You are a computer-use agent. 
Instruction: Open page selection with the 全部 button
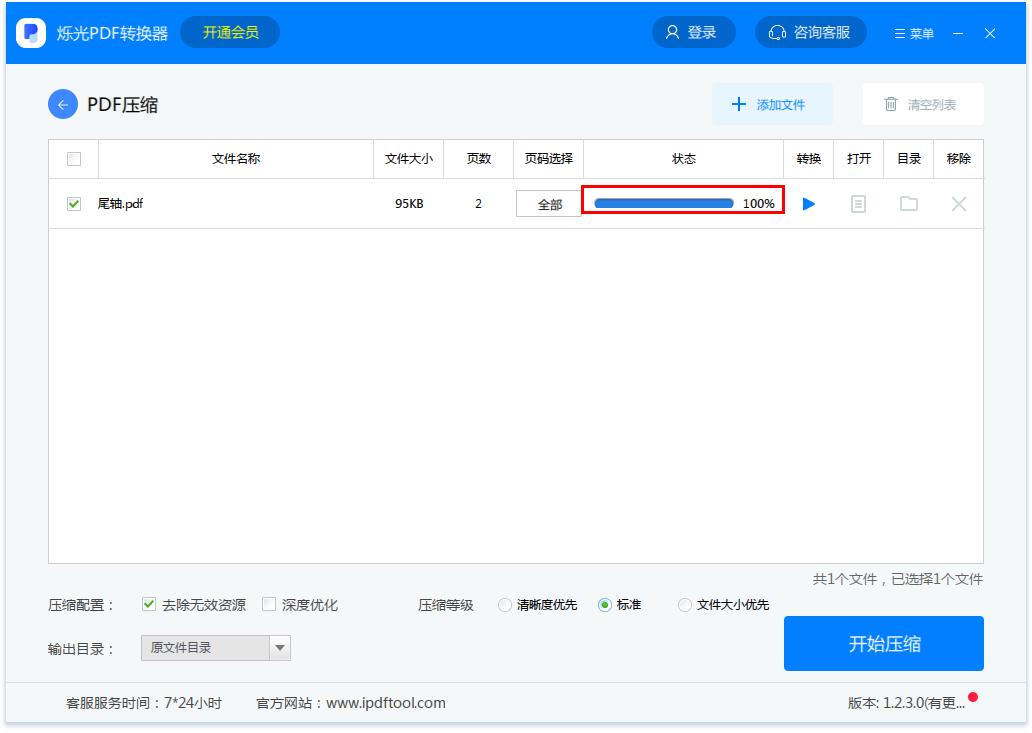[548, 203]
